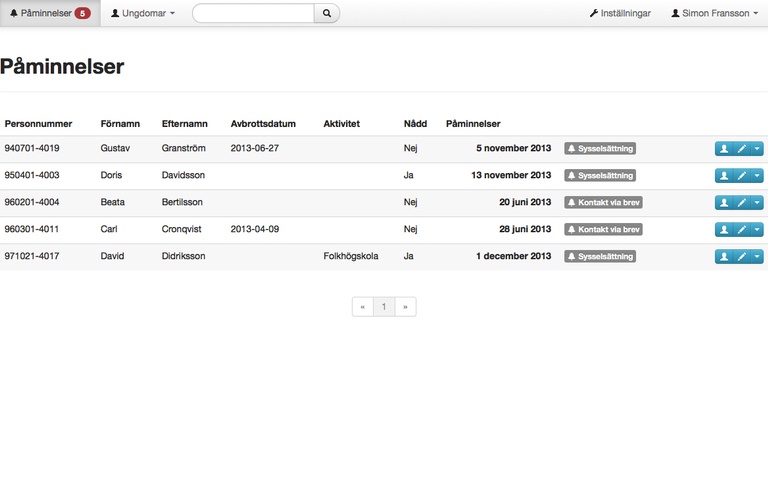Click the search magnifier button
This screenshot has width=768, height=477.
(x=326, y=13)
